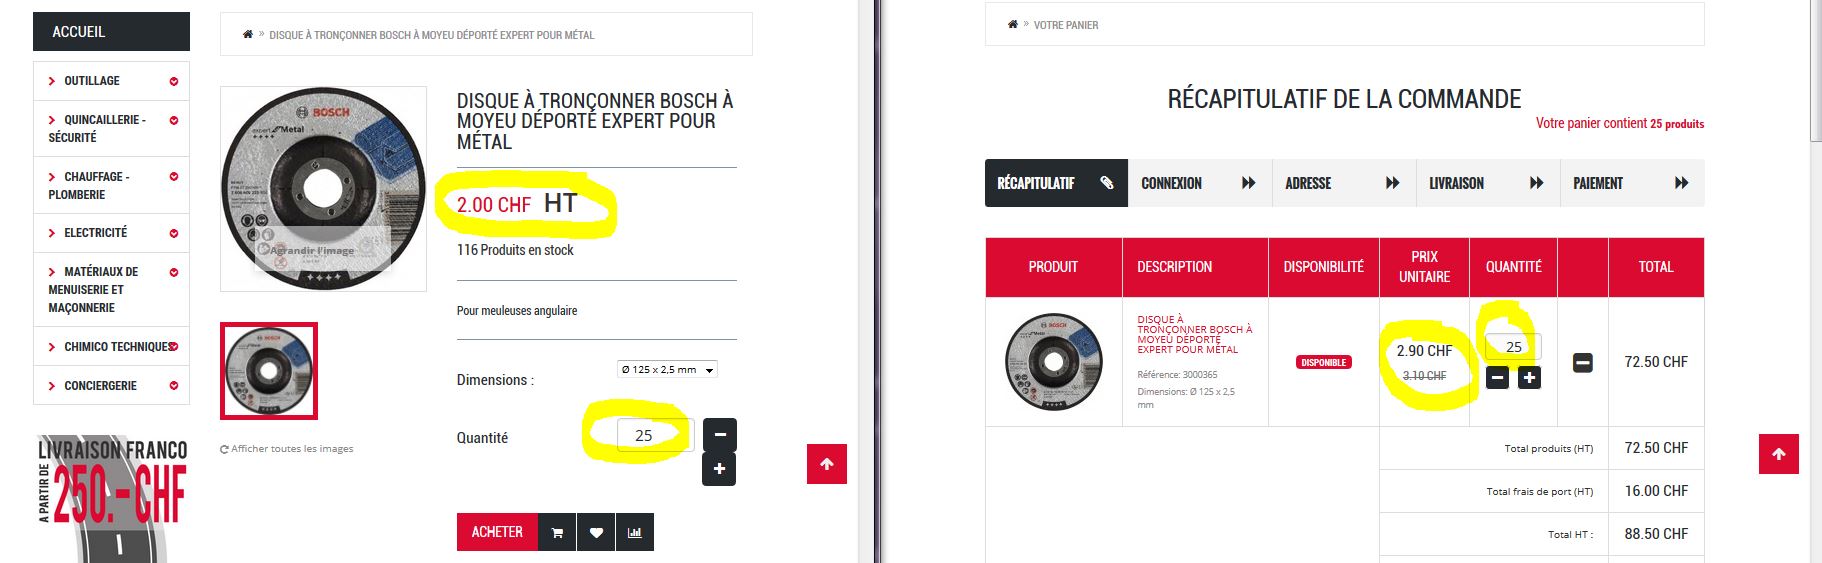Expand the OUTILLAGE category
The height and width of the screenshot is (563, 1822).
pos(112,81)
